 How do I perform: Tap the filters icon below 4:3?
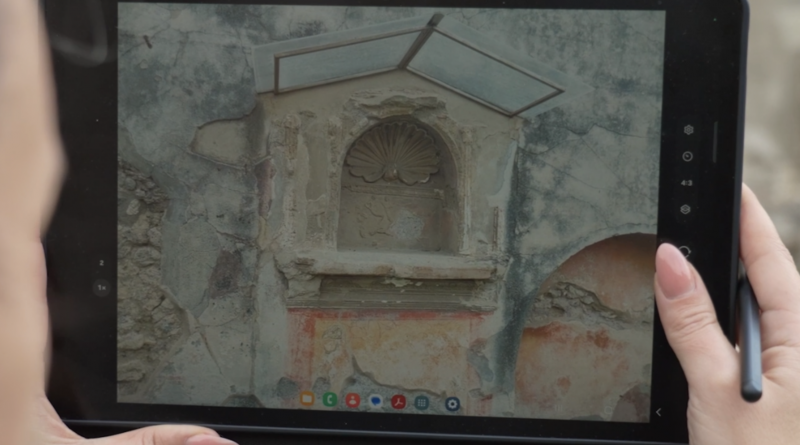click(686, 209)
